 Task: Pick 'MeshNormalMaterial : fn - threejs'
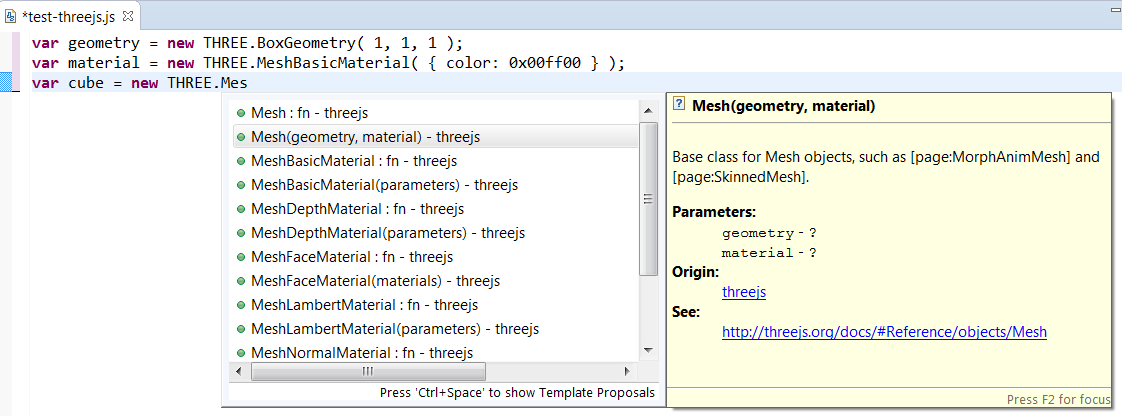(x=436, y=352)
